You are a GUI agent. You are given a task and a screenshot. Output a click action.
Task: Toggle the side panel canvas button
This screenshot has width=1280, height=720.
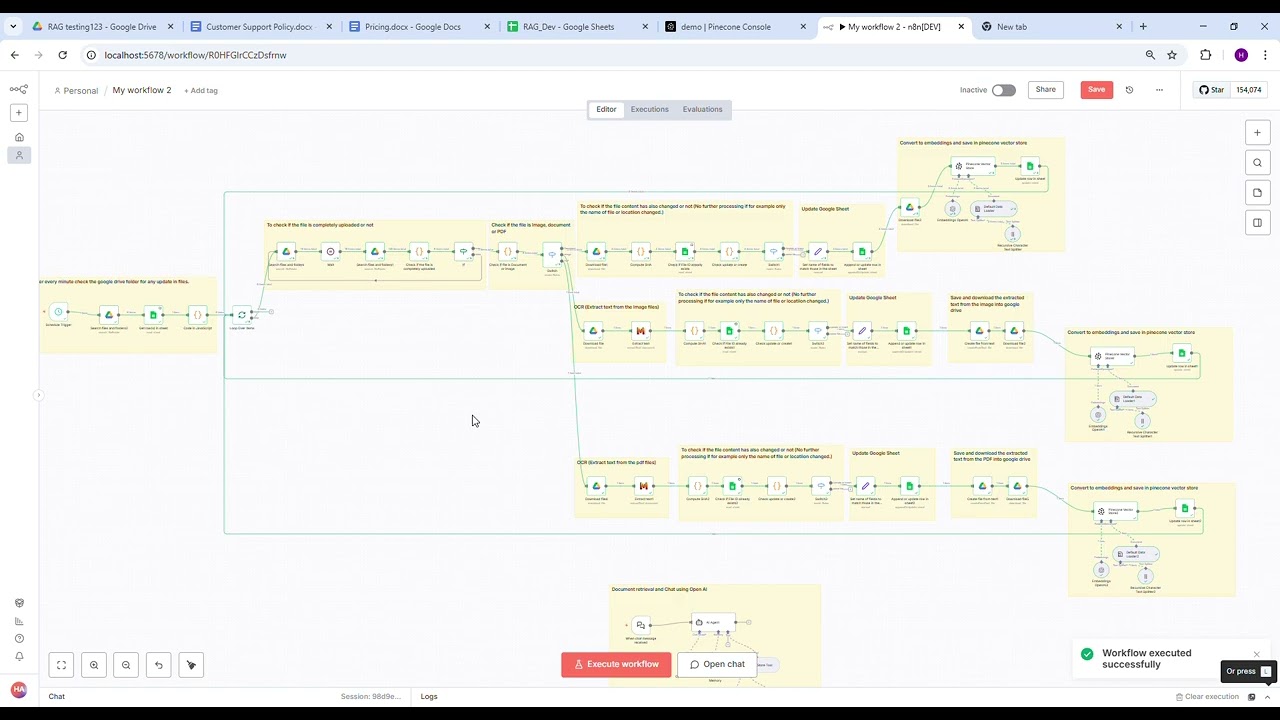[x=1258, y=222]
